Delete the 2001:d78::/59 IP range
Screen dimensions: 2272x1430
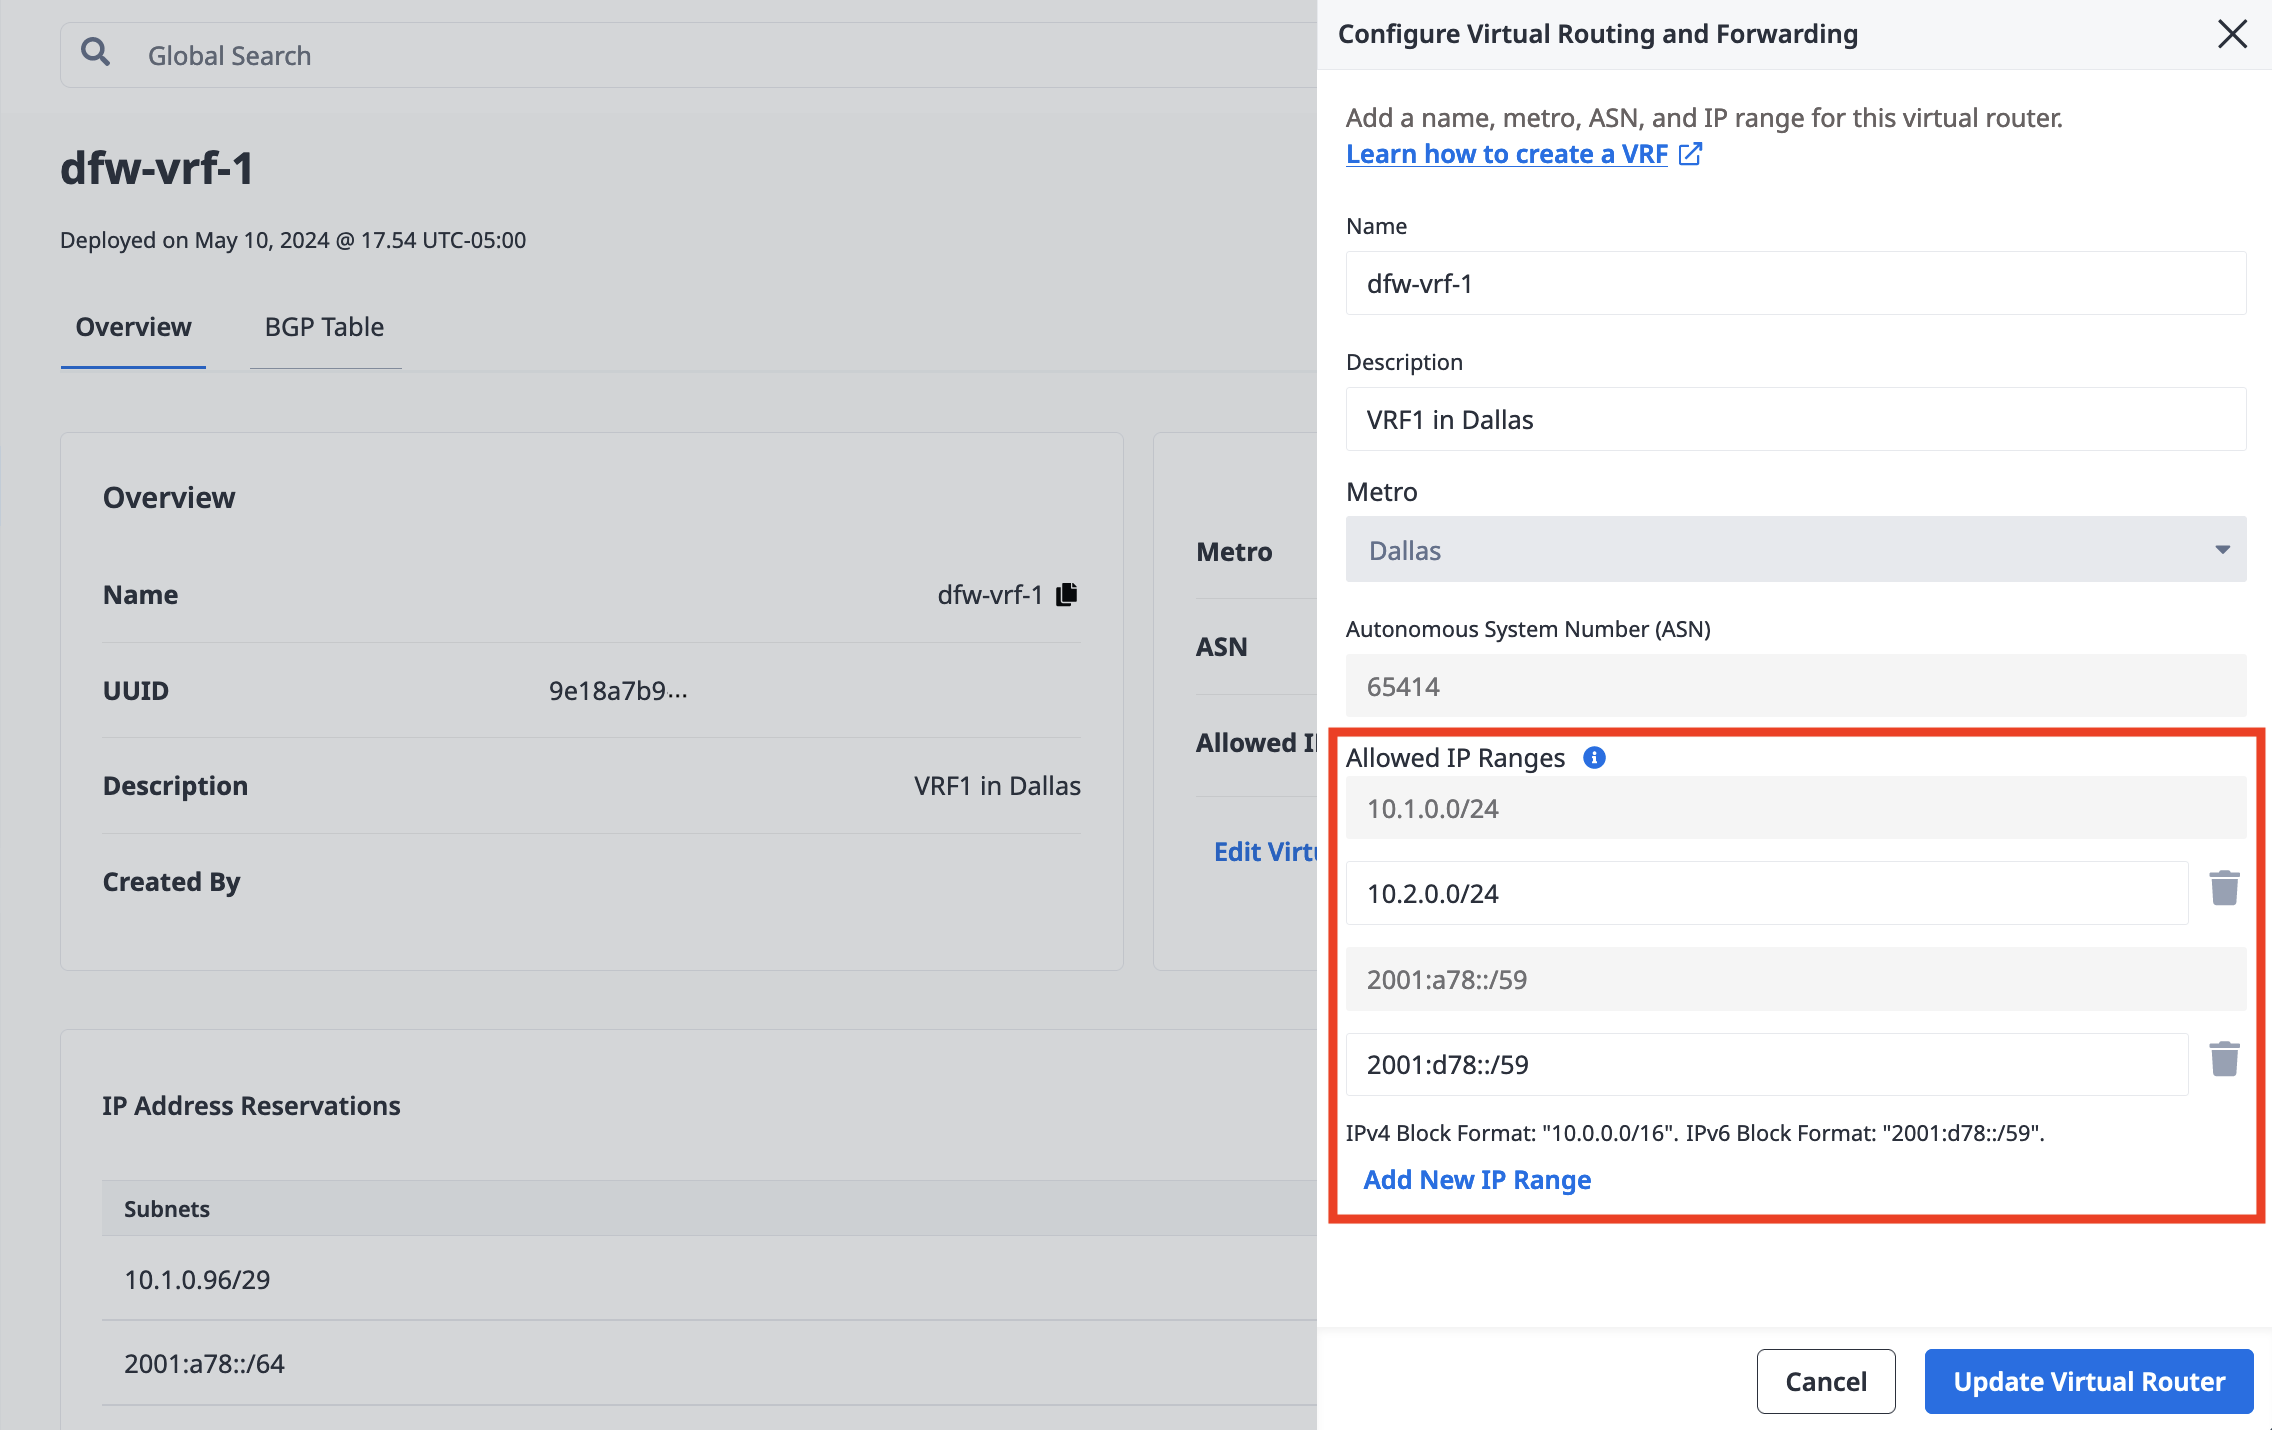[2224, 1059]
